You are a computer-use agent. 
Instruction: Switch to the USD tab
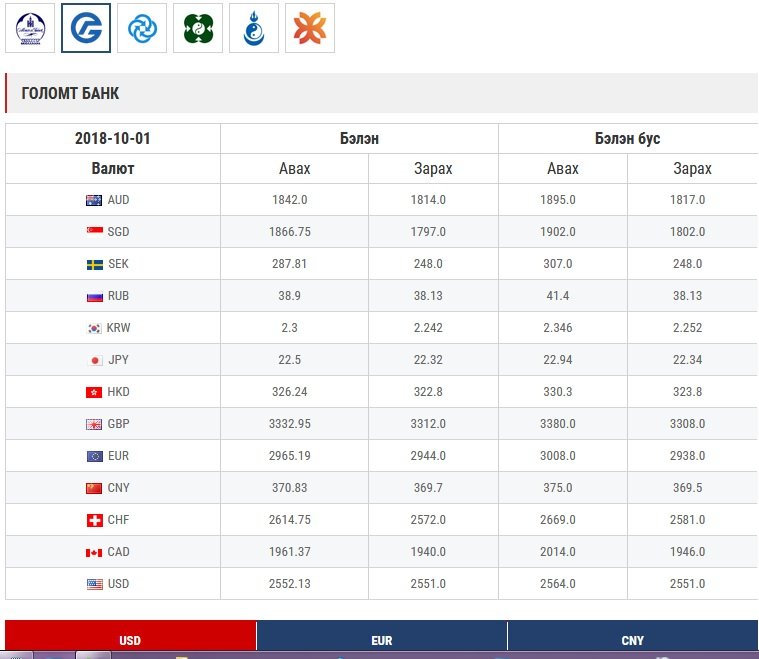tap(130, 639)
